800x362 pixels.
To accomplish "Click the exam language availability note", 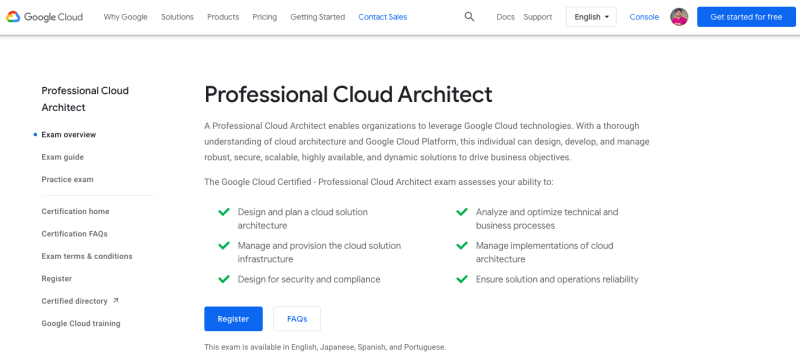I will pos(325,347).
